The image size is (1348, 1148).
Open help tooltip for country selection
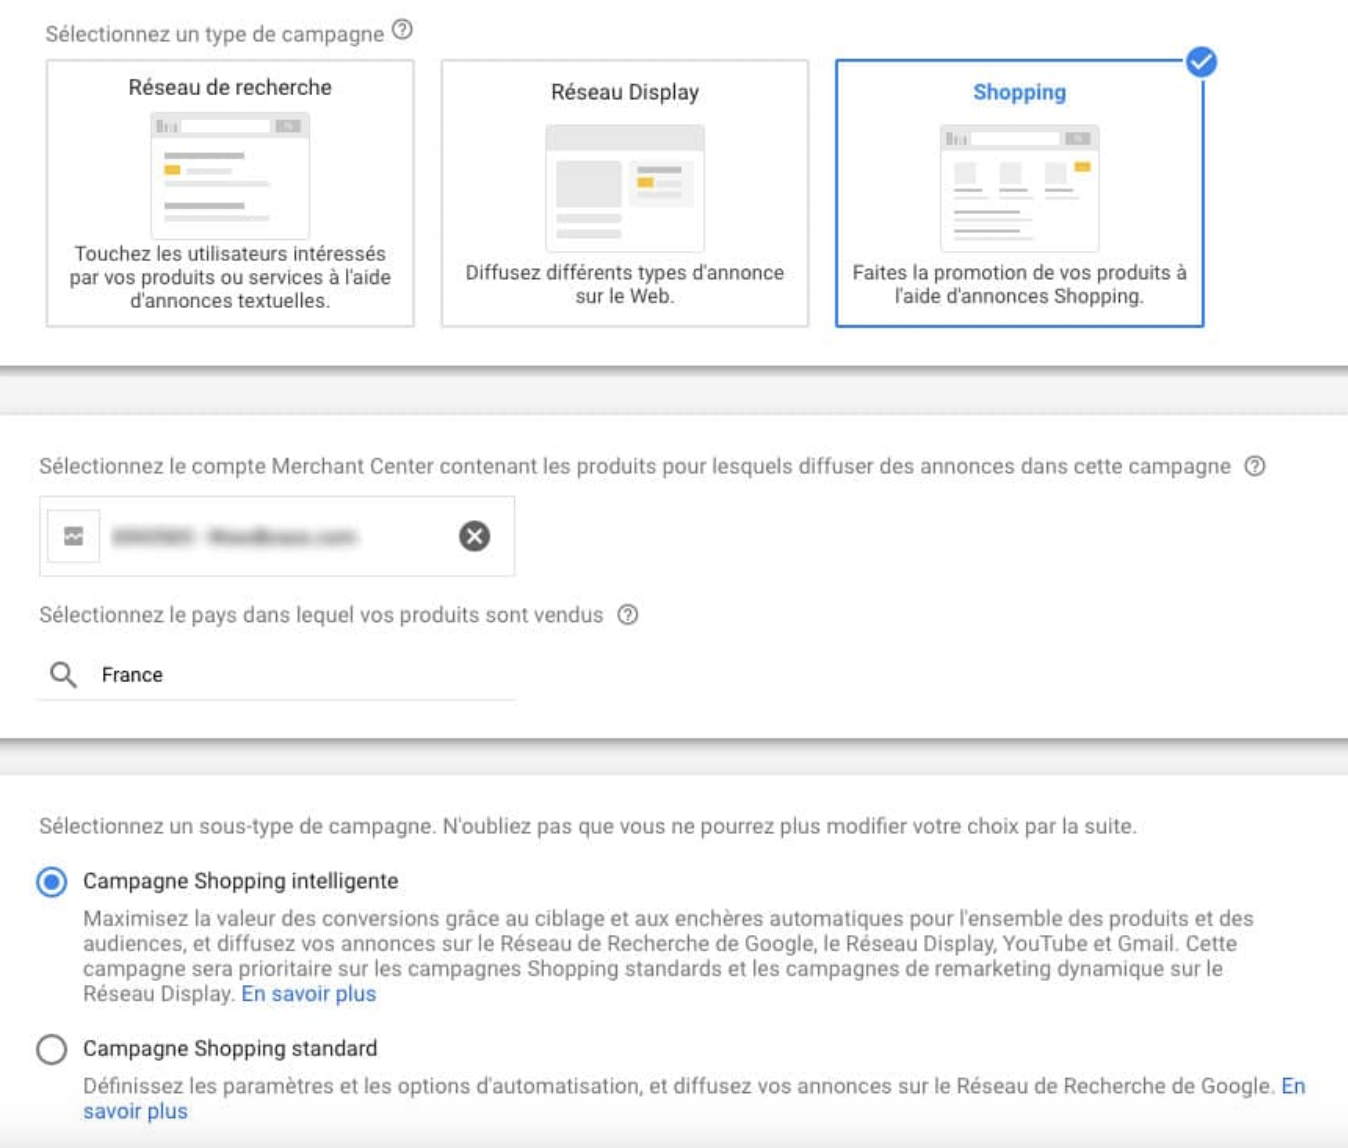point(627,615)
